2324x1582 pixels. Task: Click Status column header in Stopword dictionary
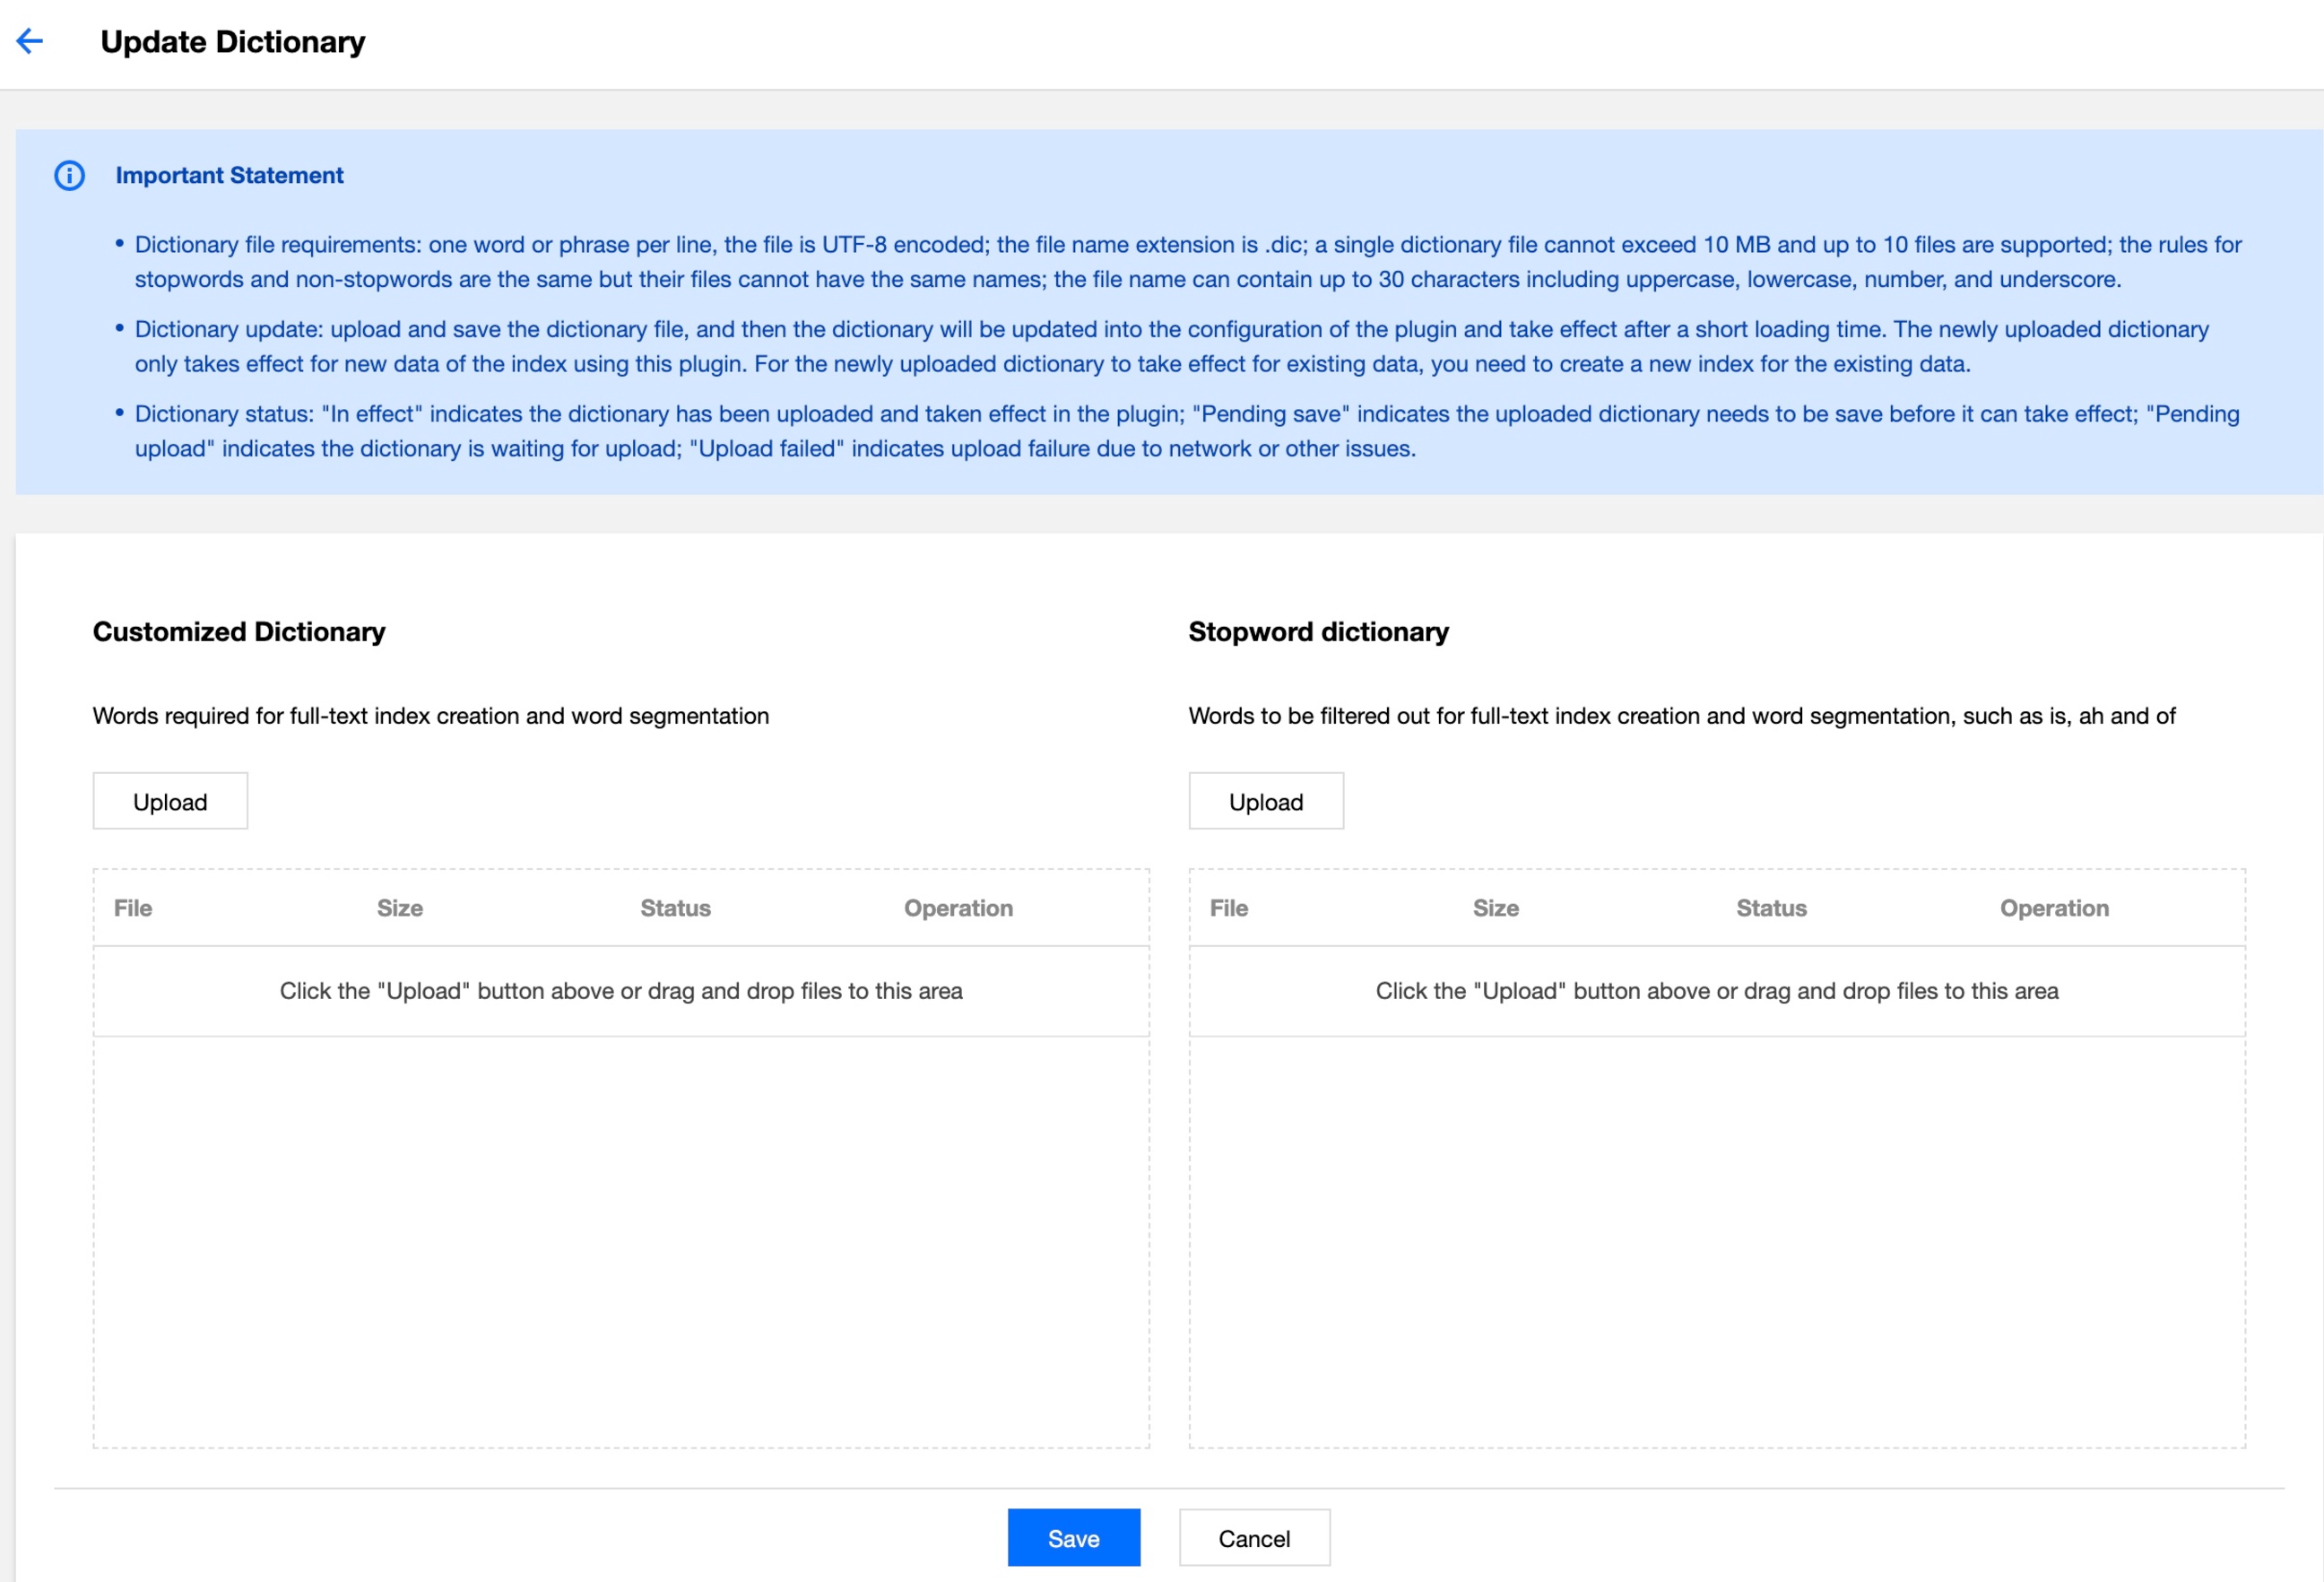1771,908
